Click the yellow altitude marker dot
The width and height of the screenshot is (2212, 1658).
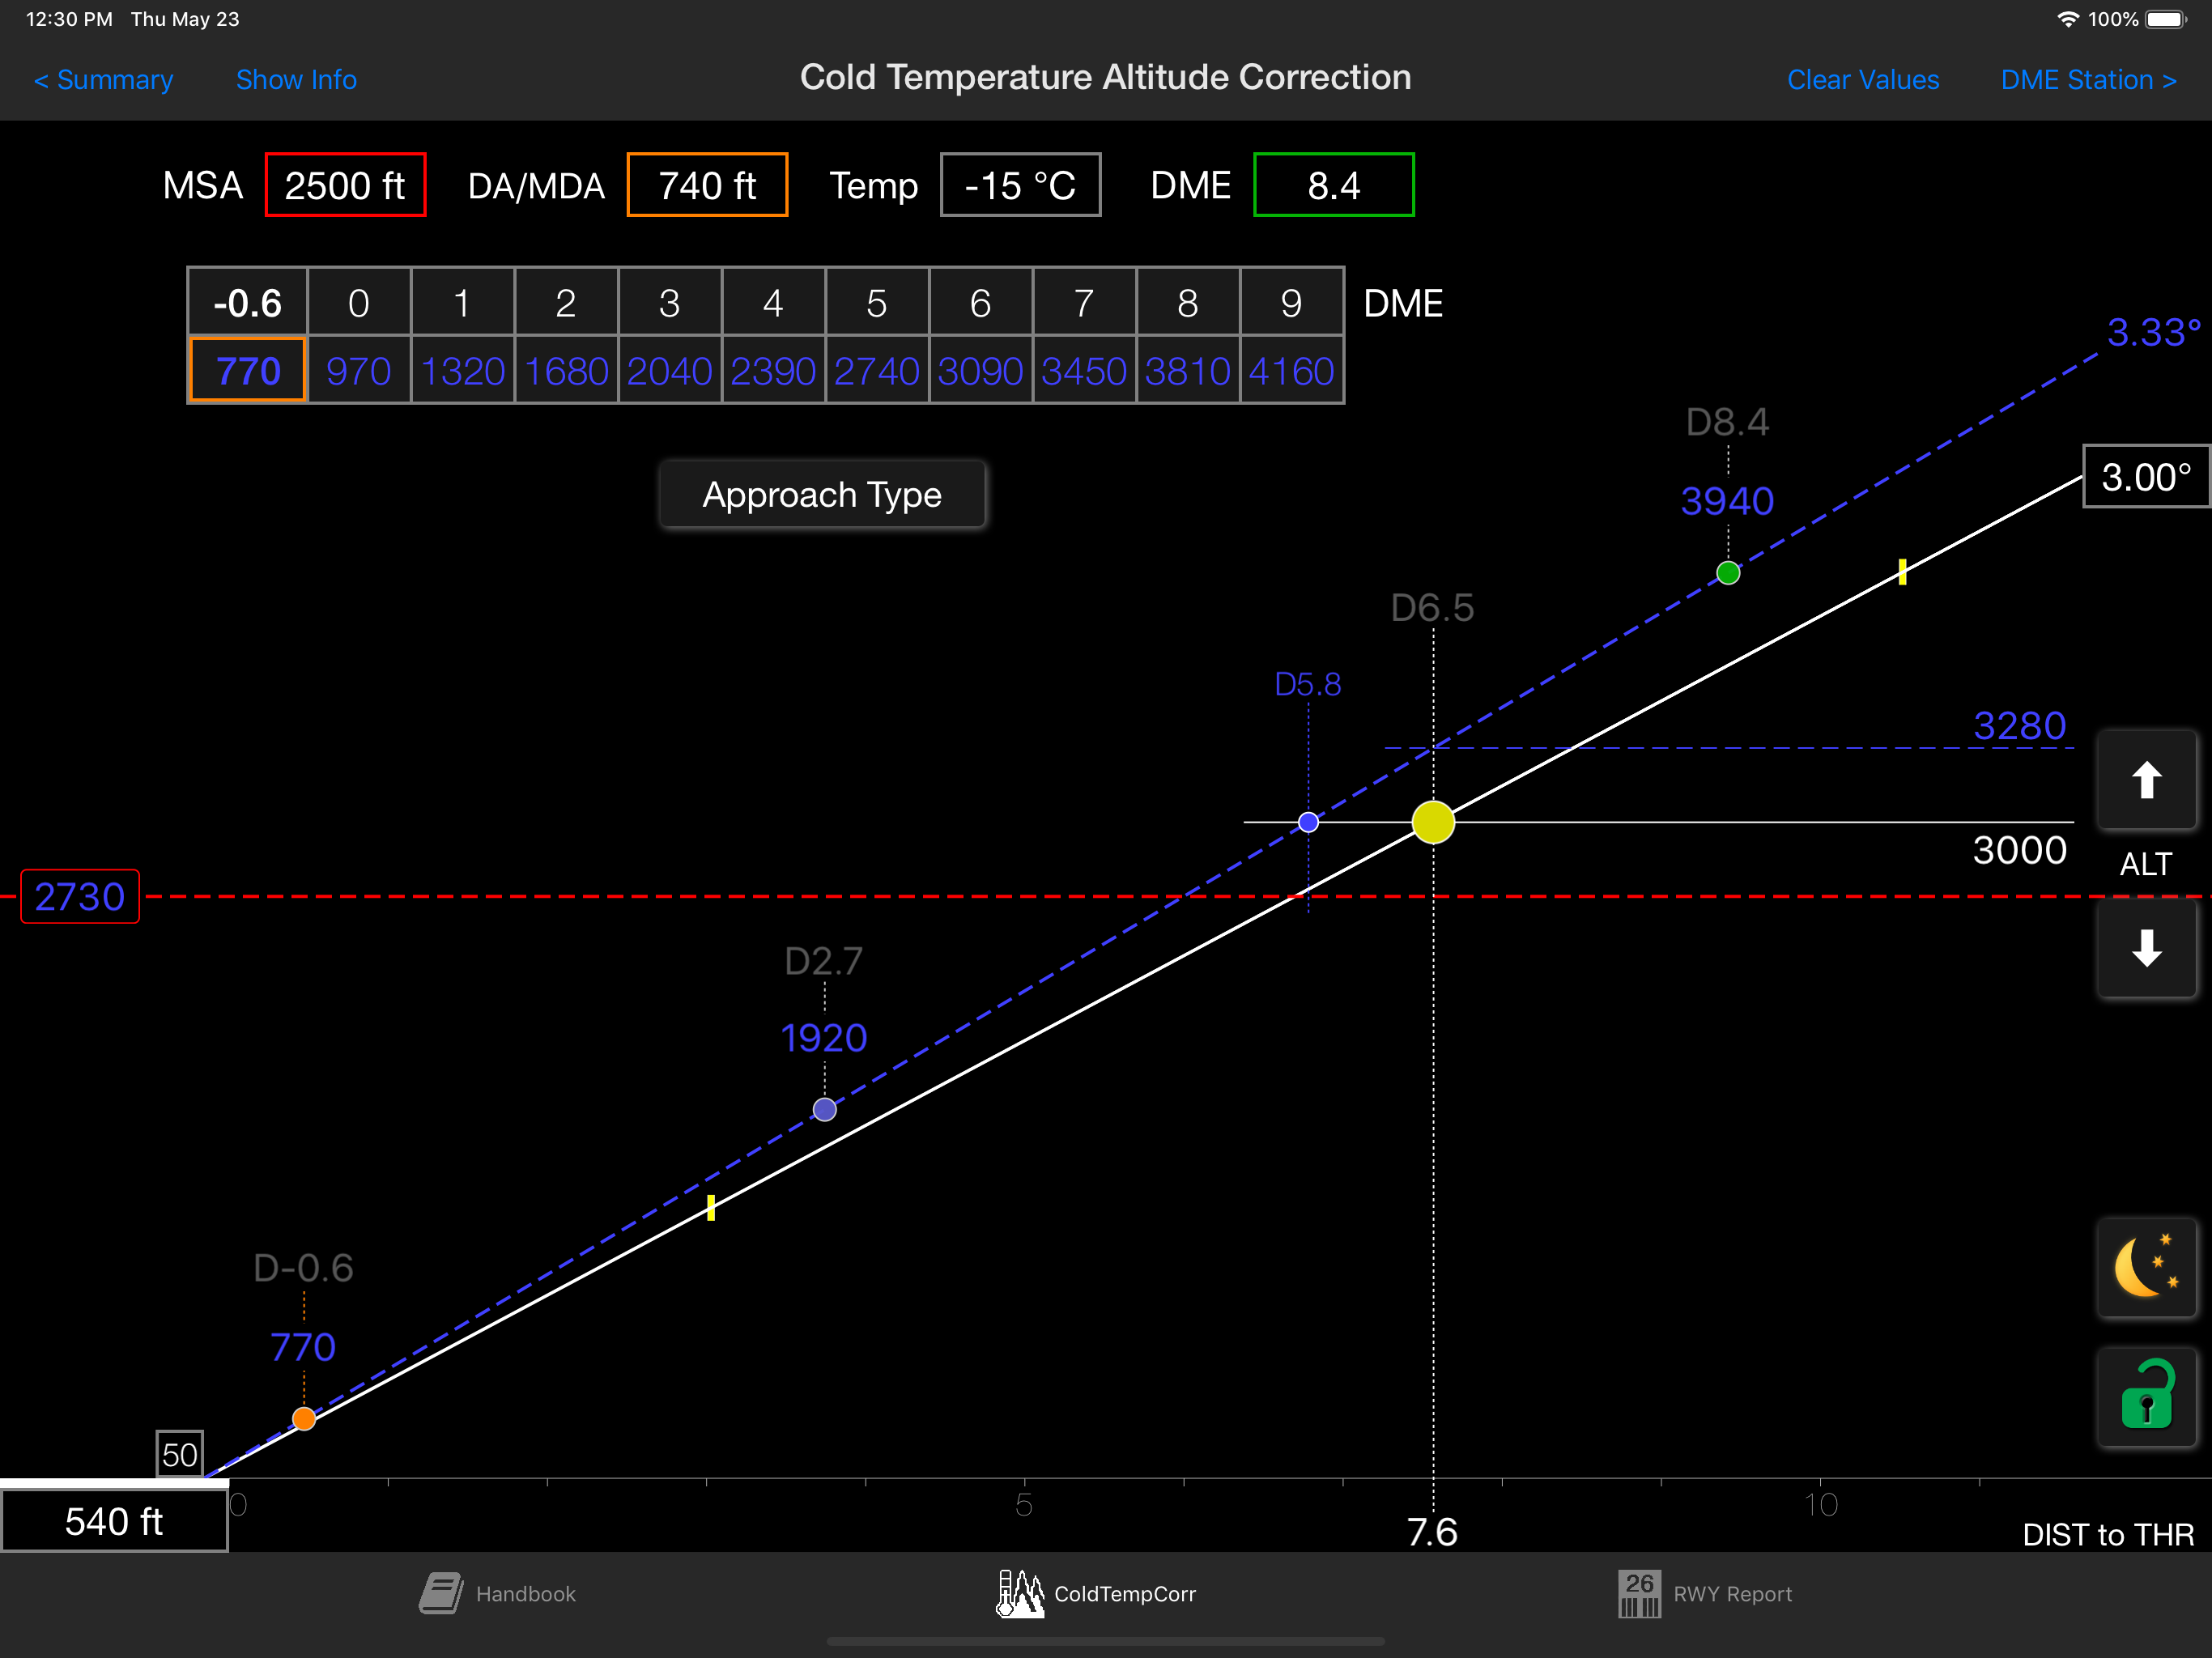(1432, 822)
